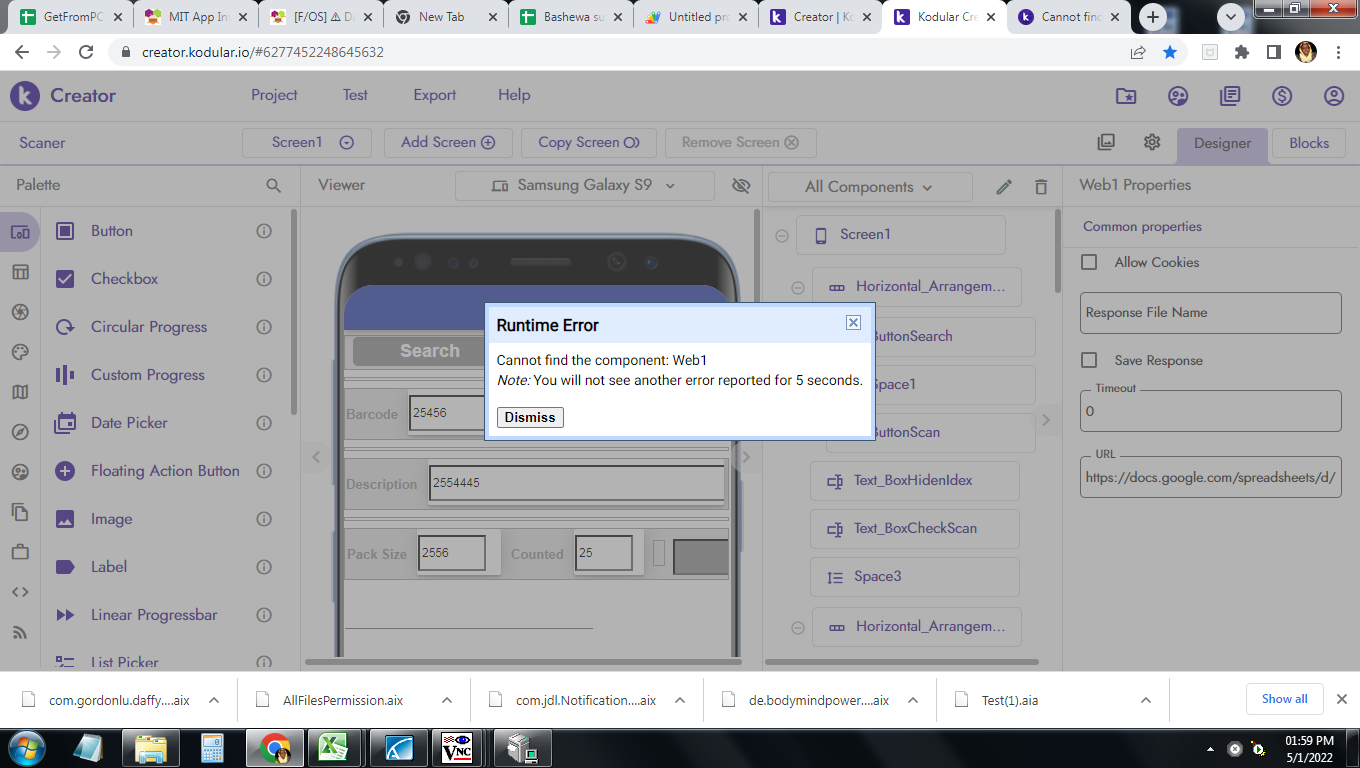Collapse the Screen1 tree node
This screenshot has height=768, width=1360.
[x=782, y=235]
